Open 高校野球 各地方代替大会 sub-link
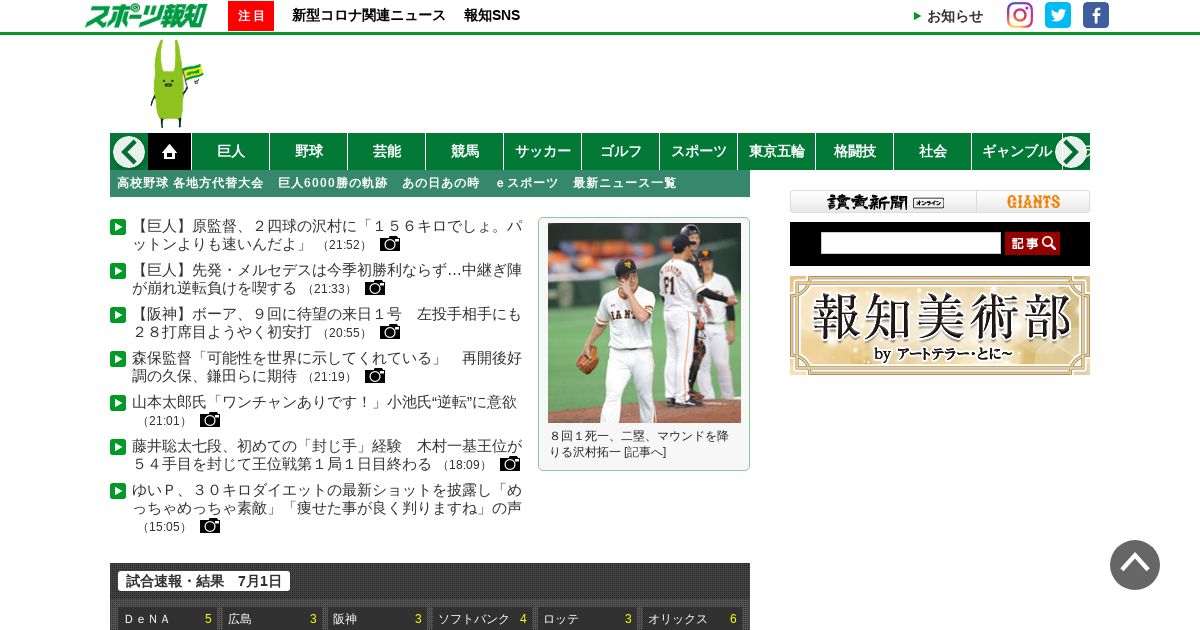The height and width of the screenshot is (630, 1200). point(190,183)
